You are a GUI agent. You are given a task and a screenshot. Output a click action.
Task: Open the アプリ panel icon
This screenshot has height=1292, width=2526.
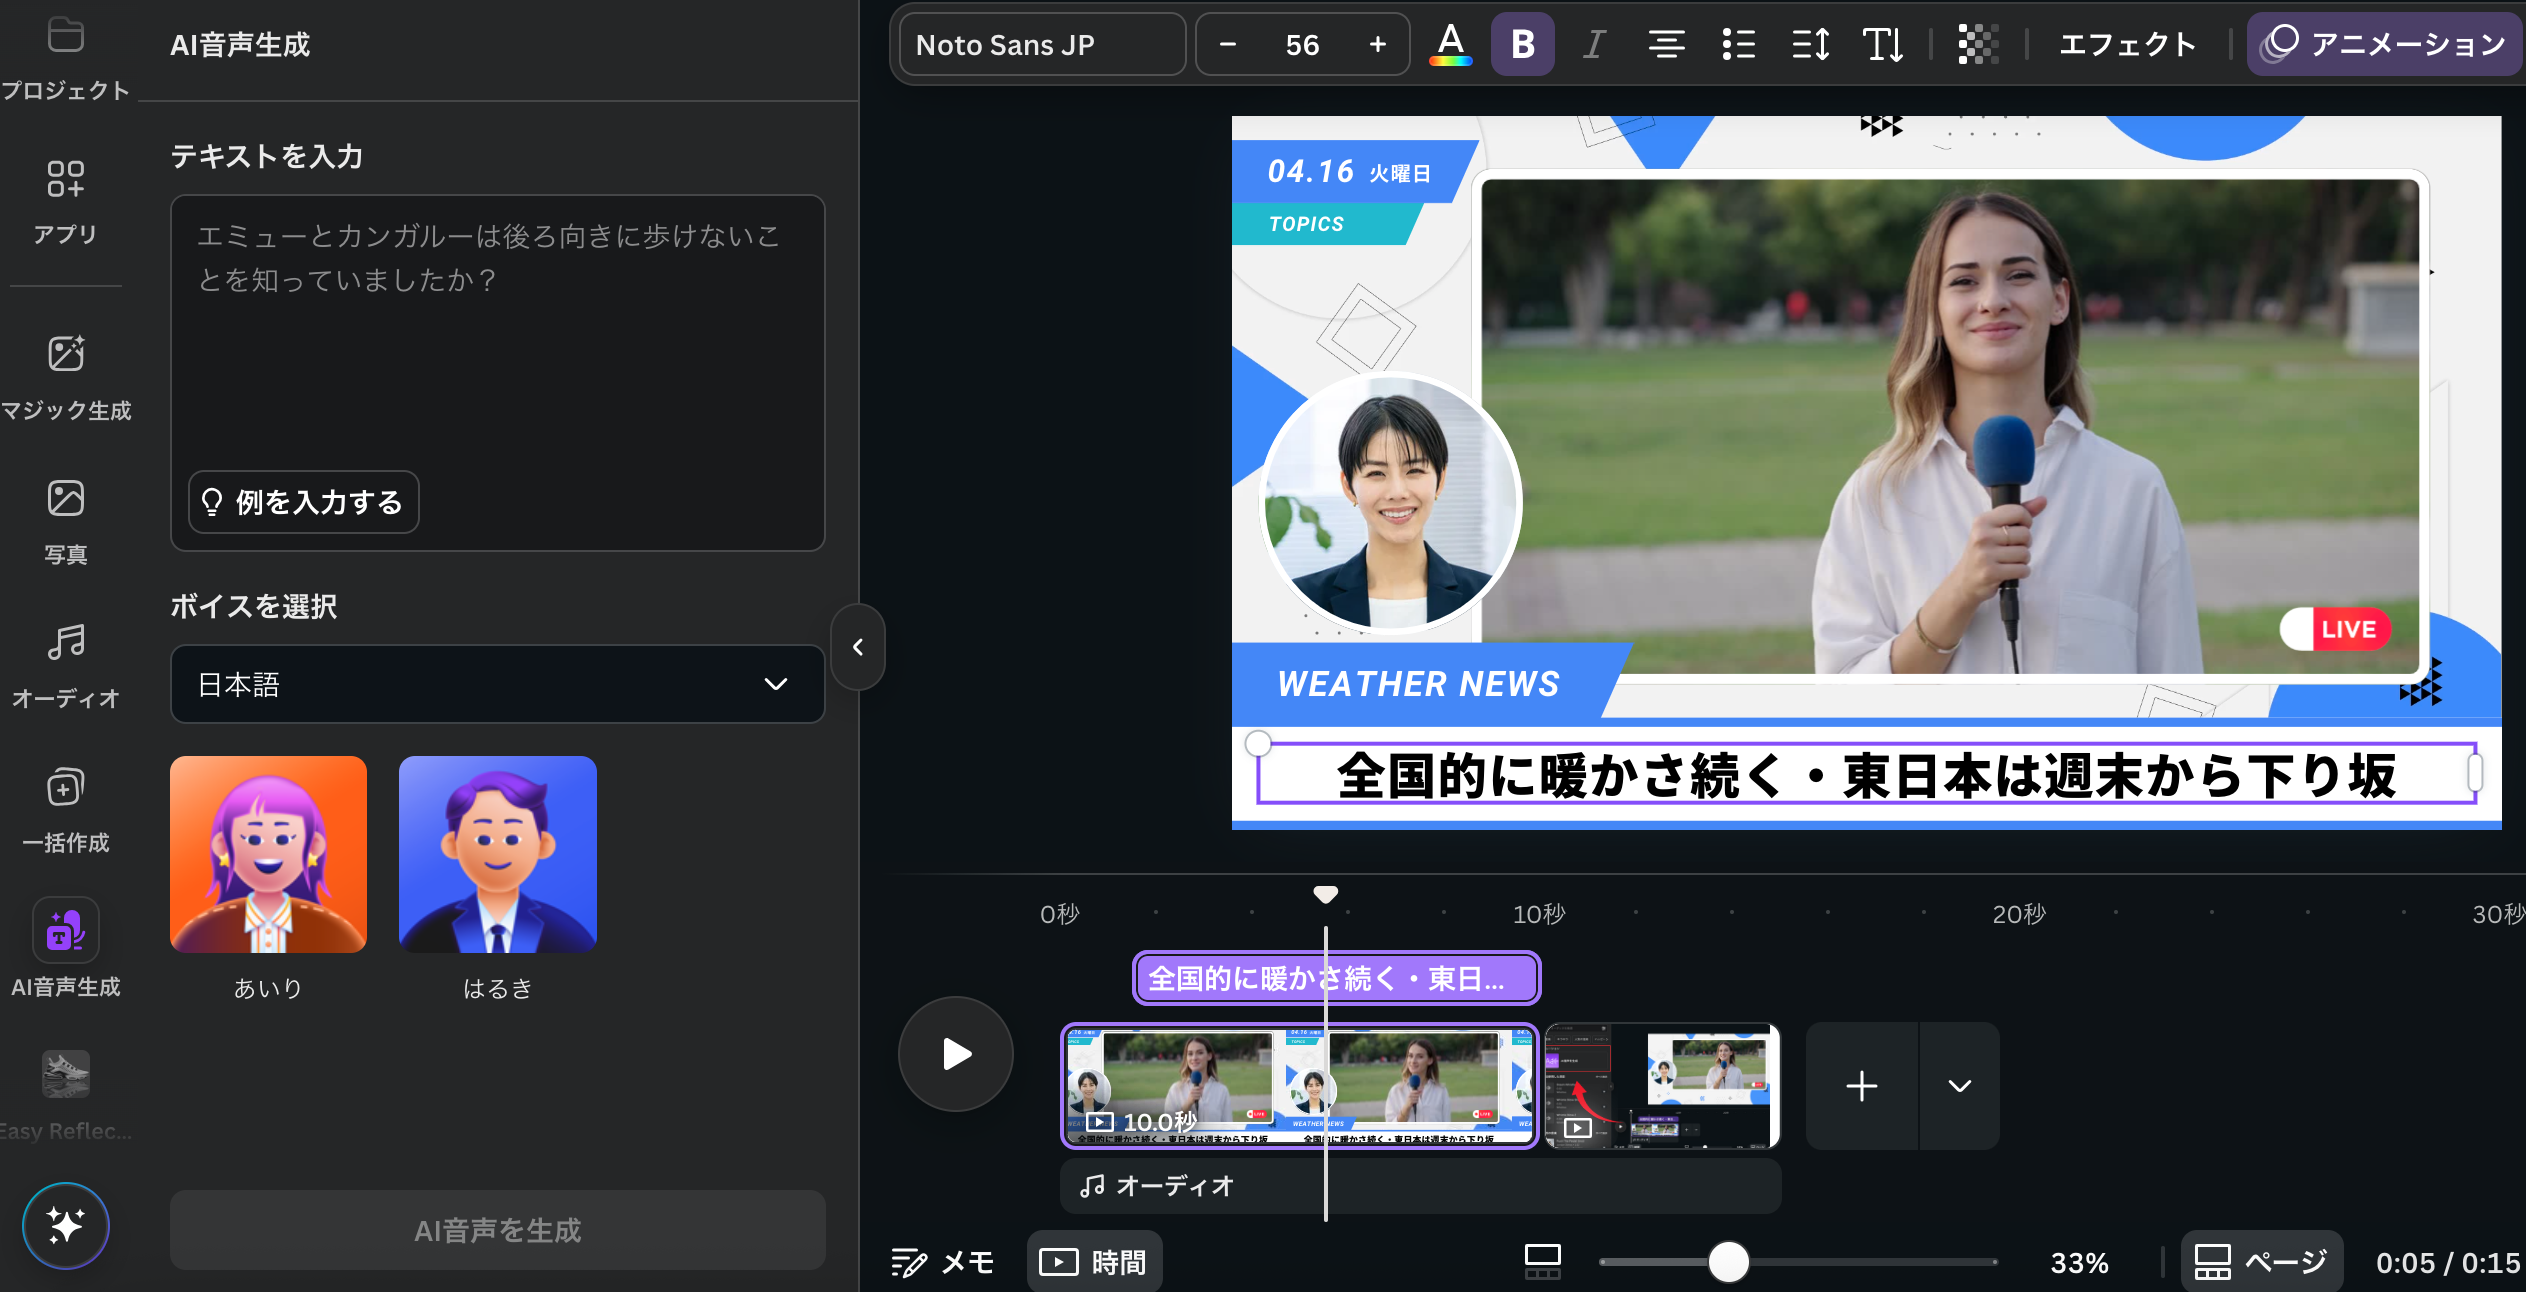66,180
